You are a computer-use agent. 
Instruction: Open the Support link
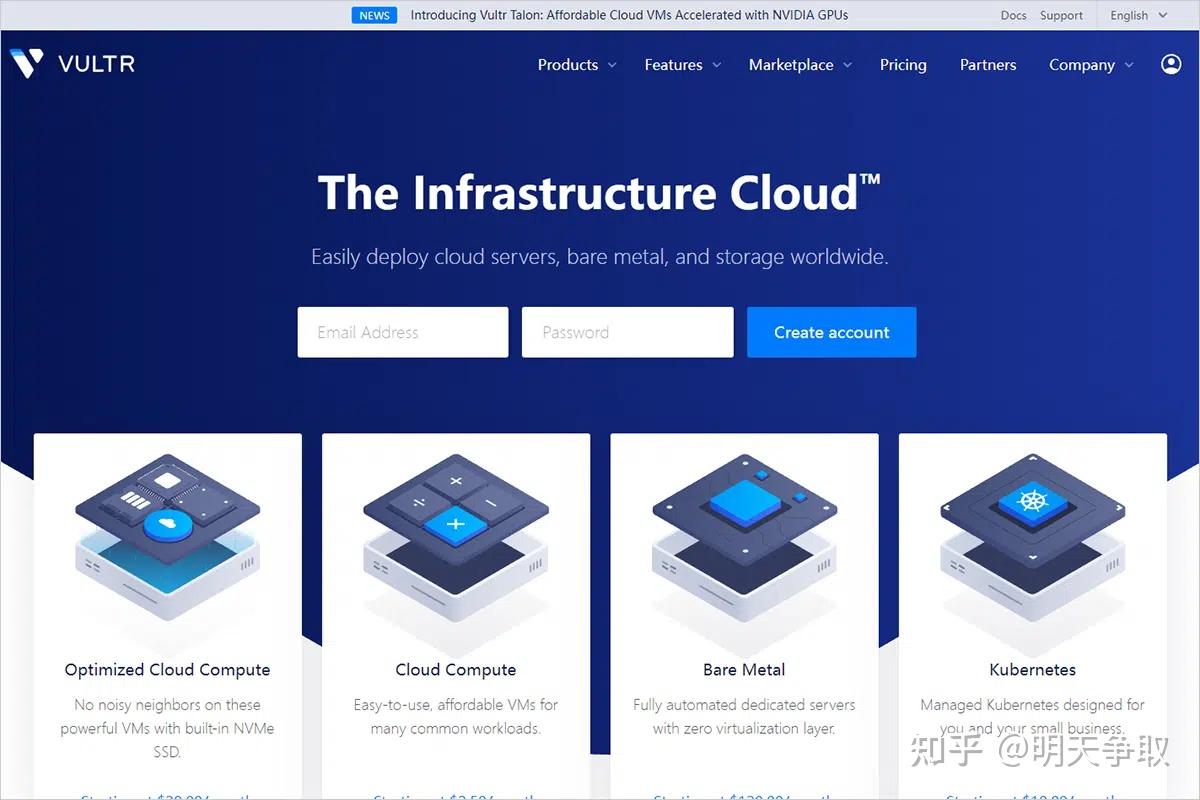(1061, 15)
